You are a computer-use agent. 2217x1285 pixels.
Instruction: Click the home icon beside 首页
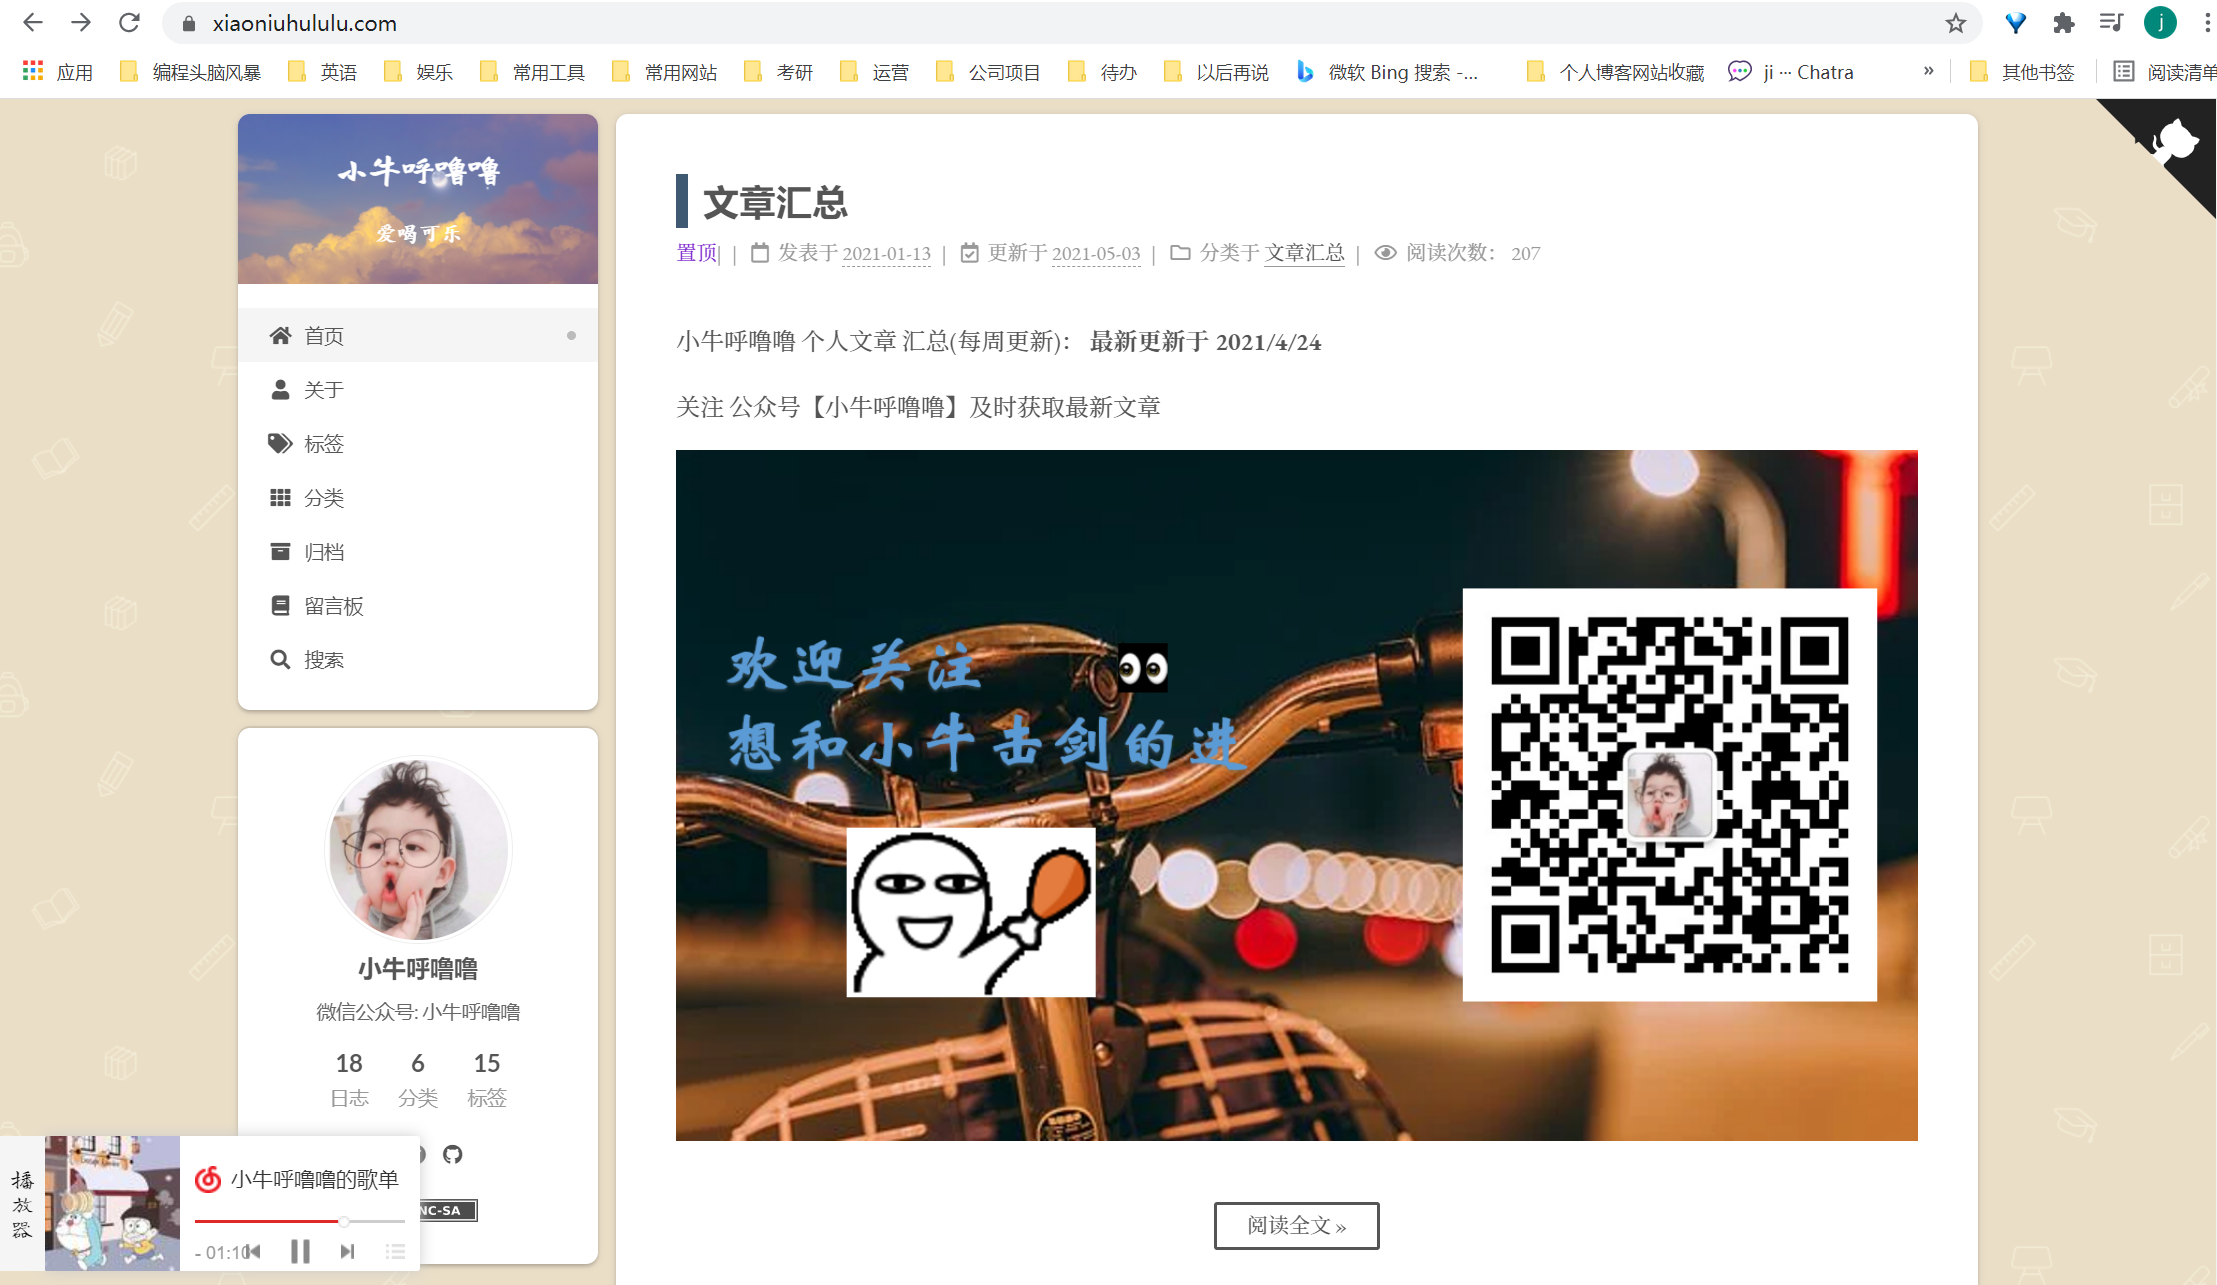click(280, 336)
